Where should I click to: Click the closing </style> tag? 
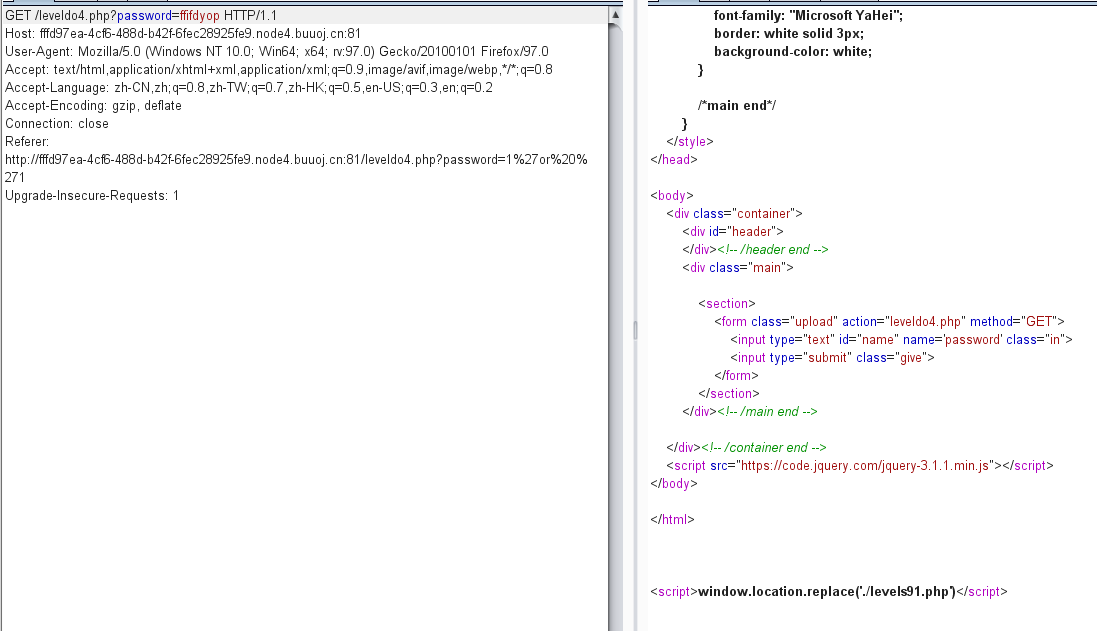[690, 141]
